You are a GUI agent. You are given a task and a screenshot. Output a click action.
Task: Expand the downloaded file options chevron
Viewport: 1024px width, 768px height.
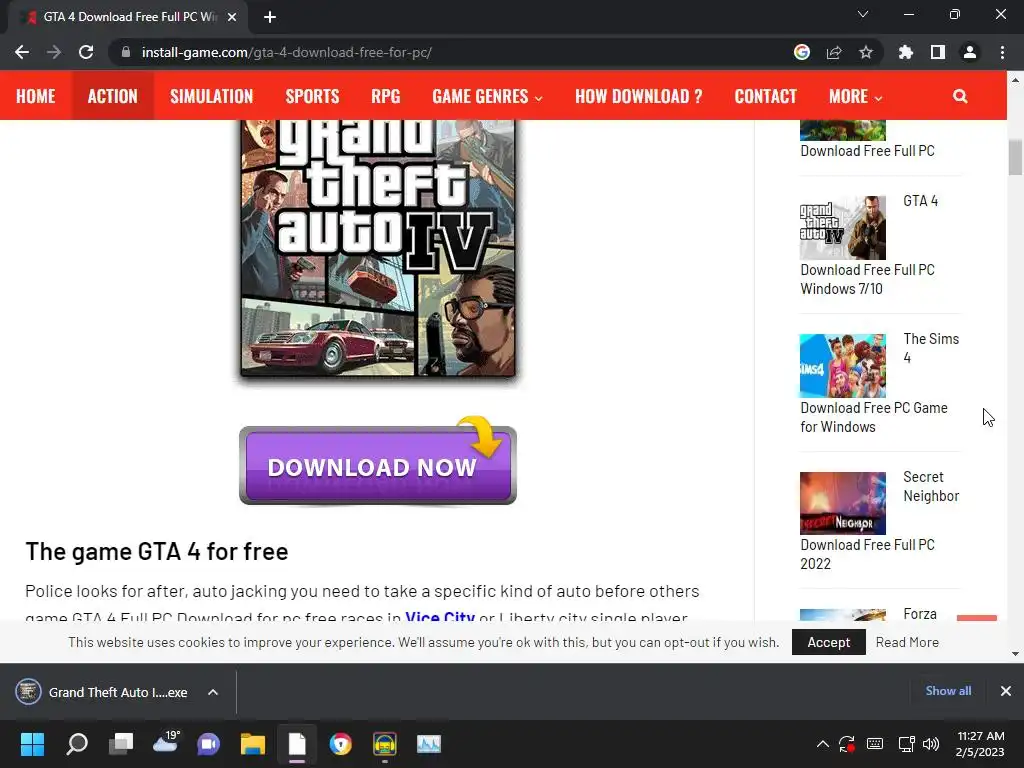tap(213, 692)
